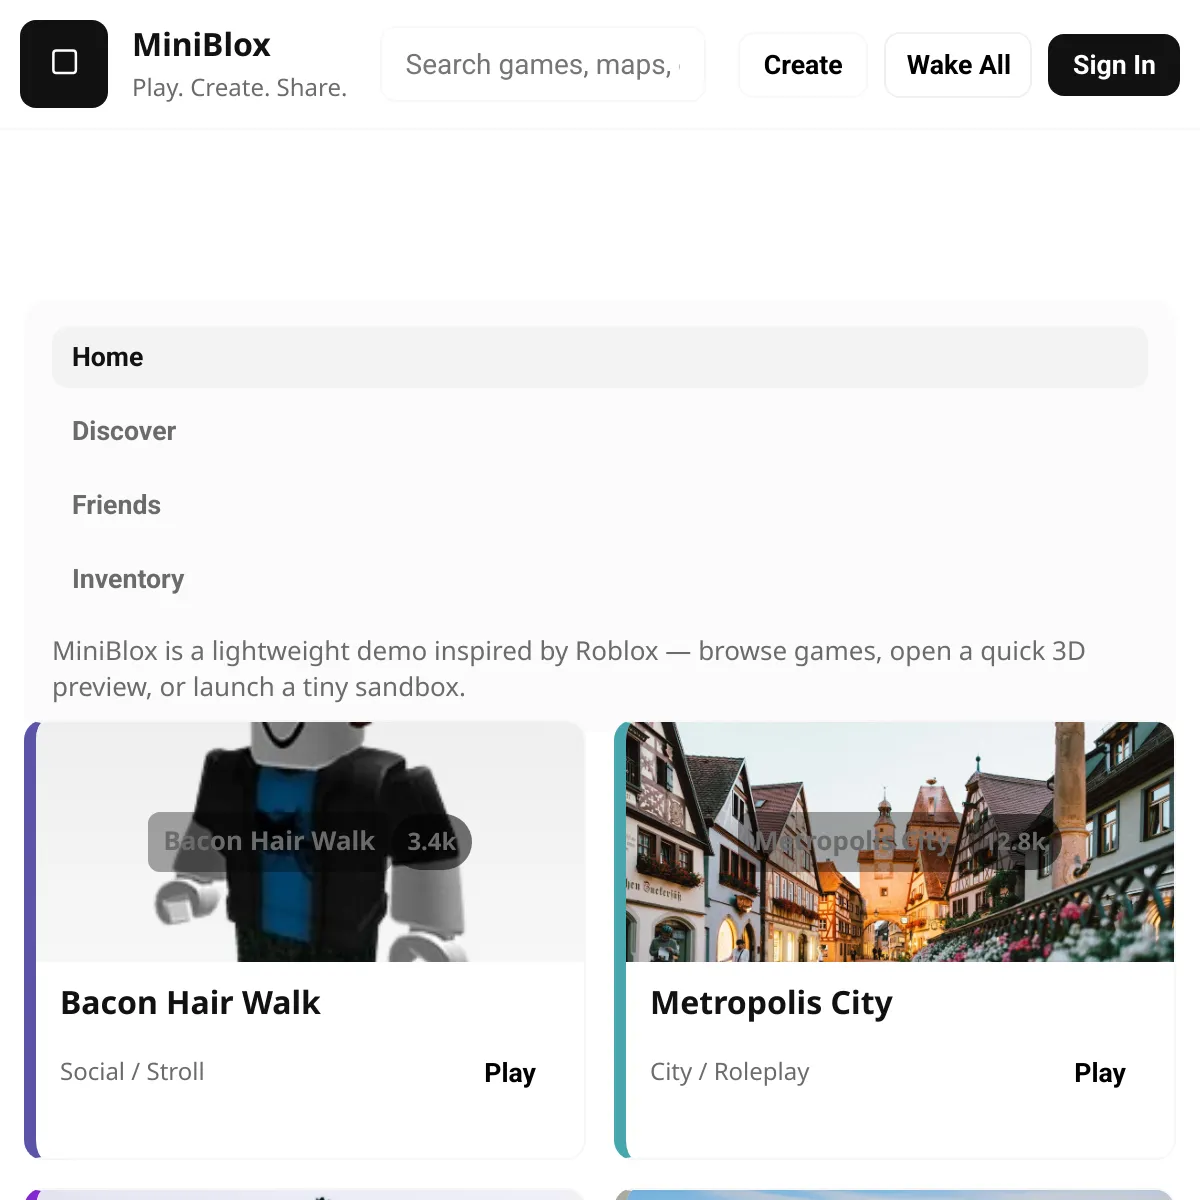
Task: Play the Metropolis City game
Action: [x=1099, y=1073]
